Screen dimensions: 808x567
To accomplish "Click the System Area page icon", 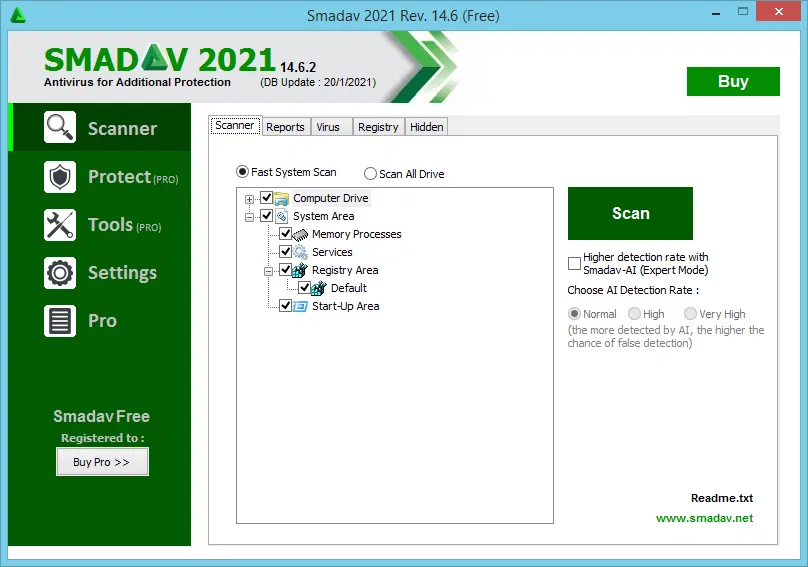I will click(281, 216).
